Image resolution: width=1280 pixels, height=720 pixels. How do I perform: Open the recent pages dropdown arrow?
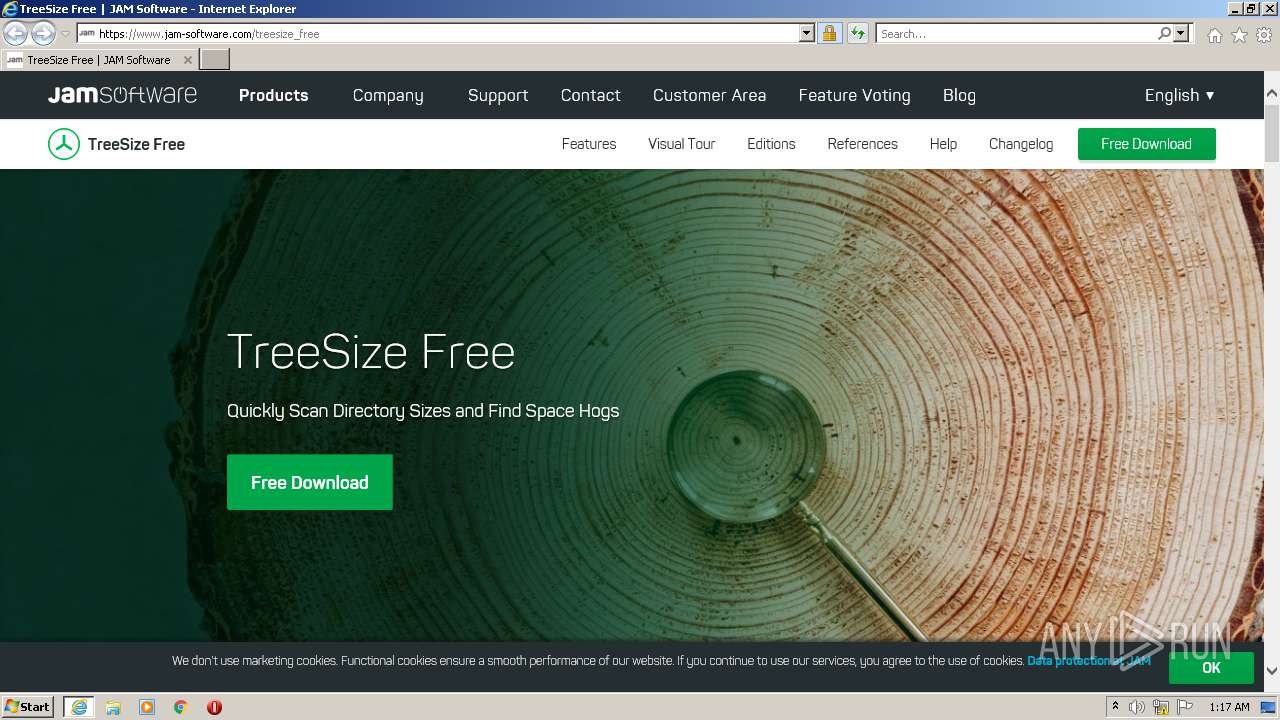click(x=65, y=34)
